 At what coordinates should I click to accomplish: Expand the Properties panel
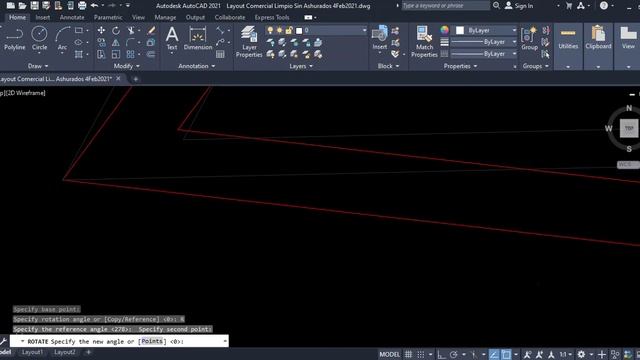coord(460,66)
